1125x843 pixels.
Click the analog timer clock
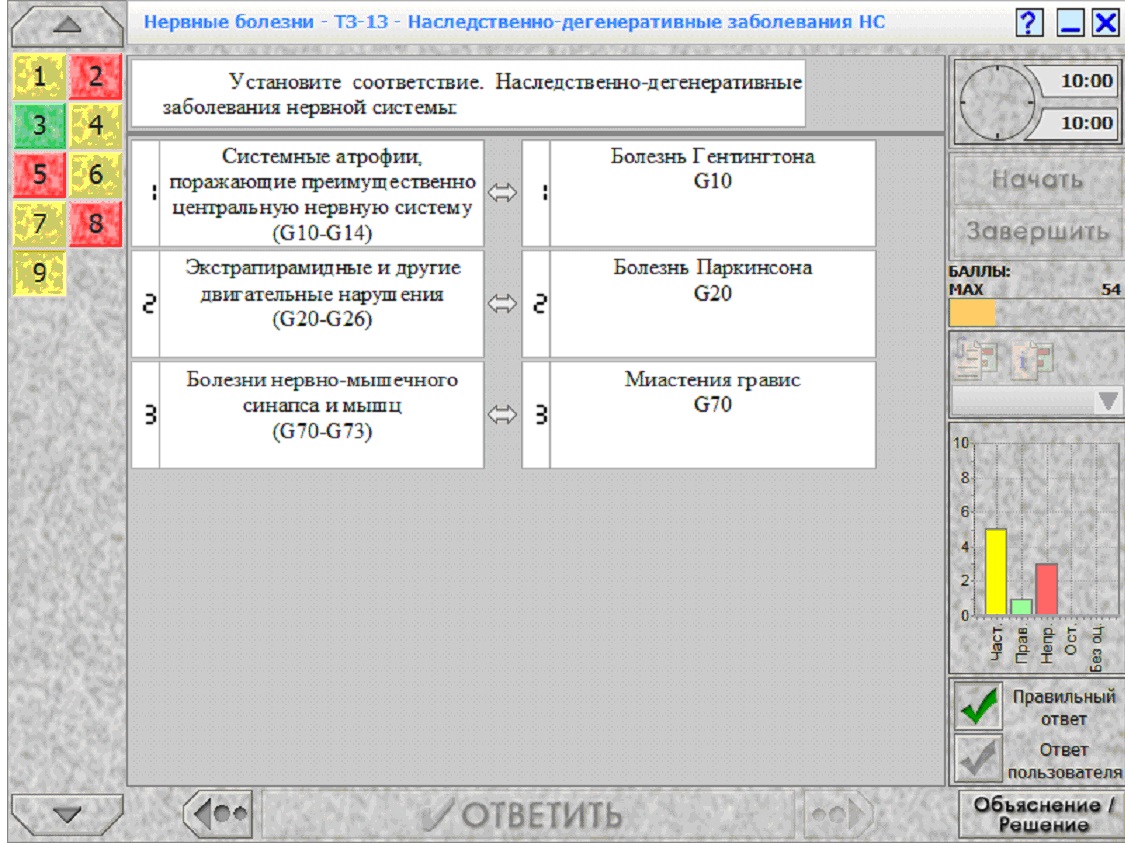click(x=997, y=102)
